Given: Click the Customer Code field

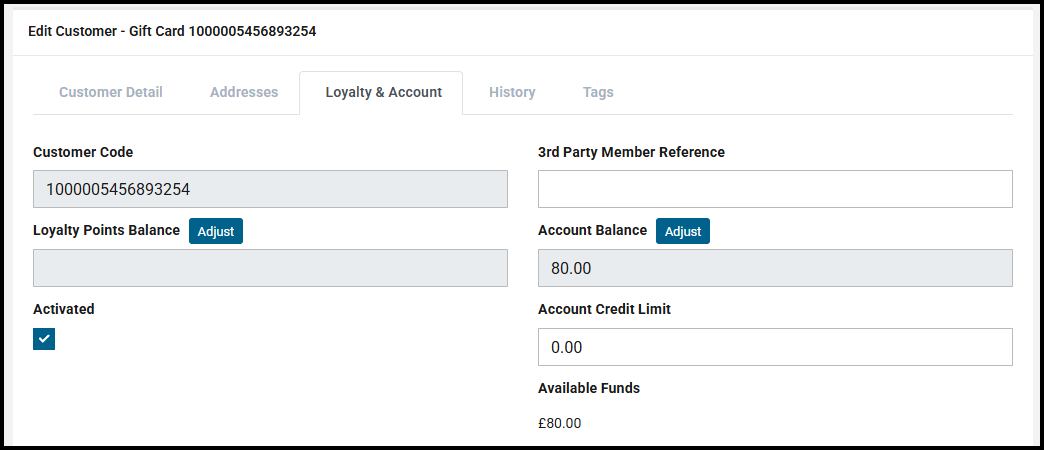Looking at the screenshot, I should (270, 189).
